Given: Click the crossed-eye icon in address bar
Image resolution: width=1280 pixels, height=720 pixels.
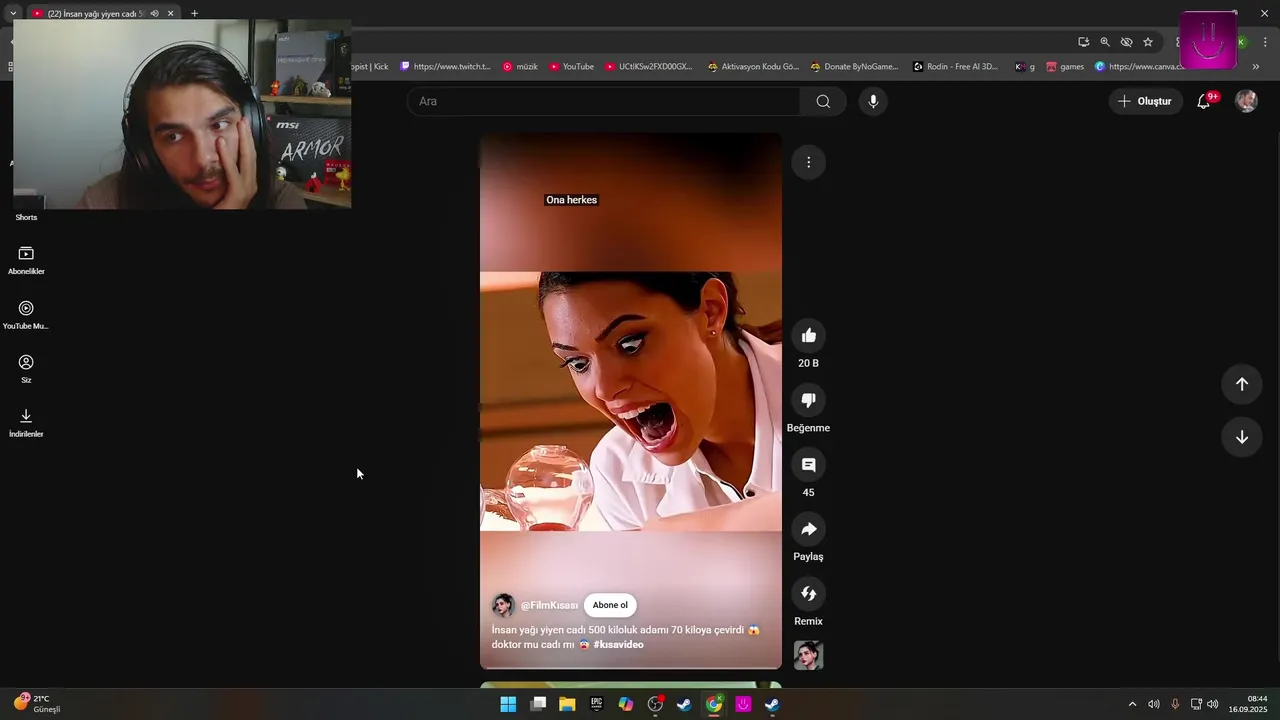Looking at the screenshot, I should 1126,42.
